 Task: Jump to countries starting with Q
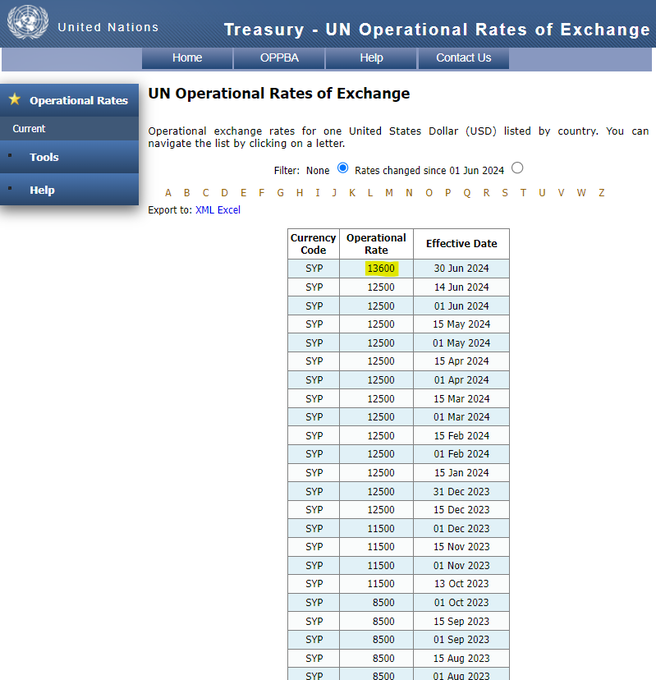(467, 193)
